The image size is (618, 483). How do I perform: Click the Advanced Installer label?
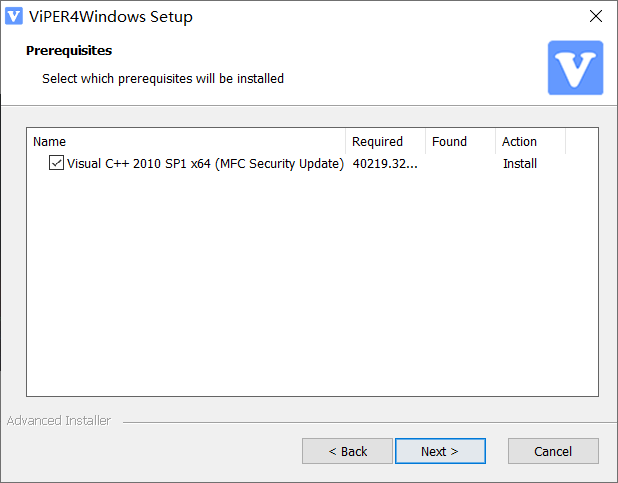(59, 421)
